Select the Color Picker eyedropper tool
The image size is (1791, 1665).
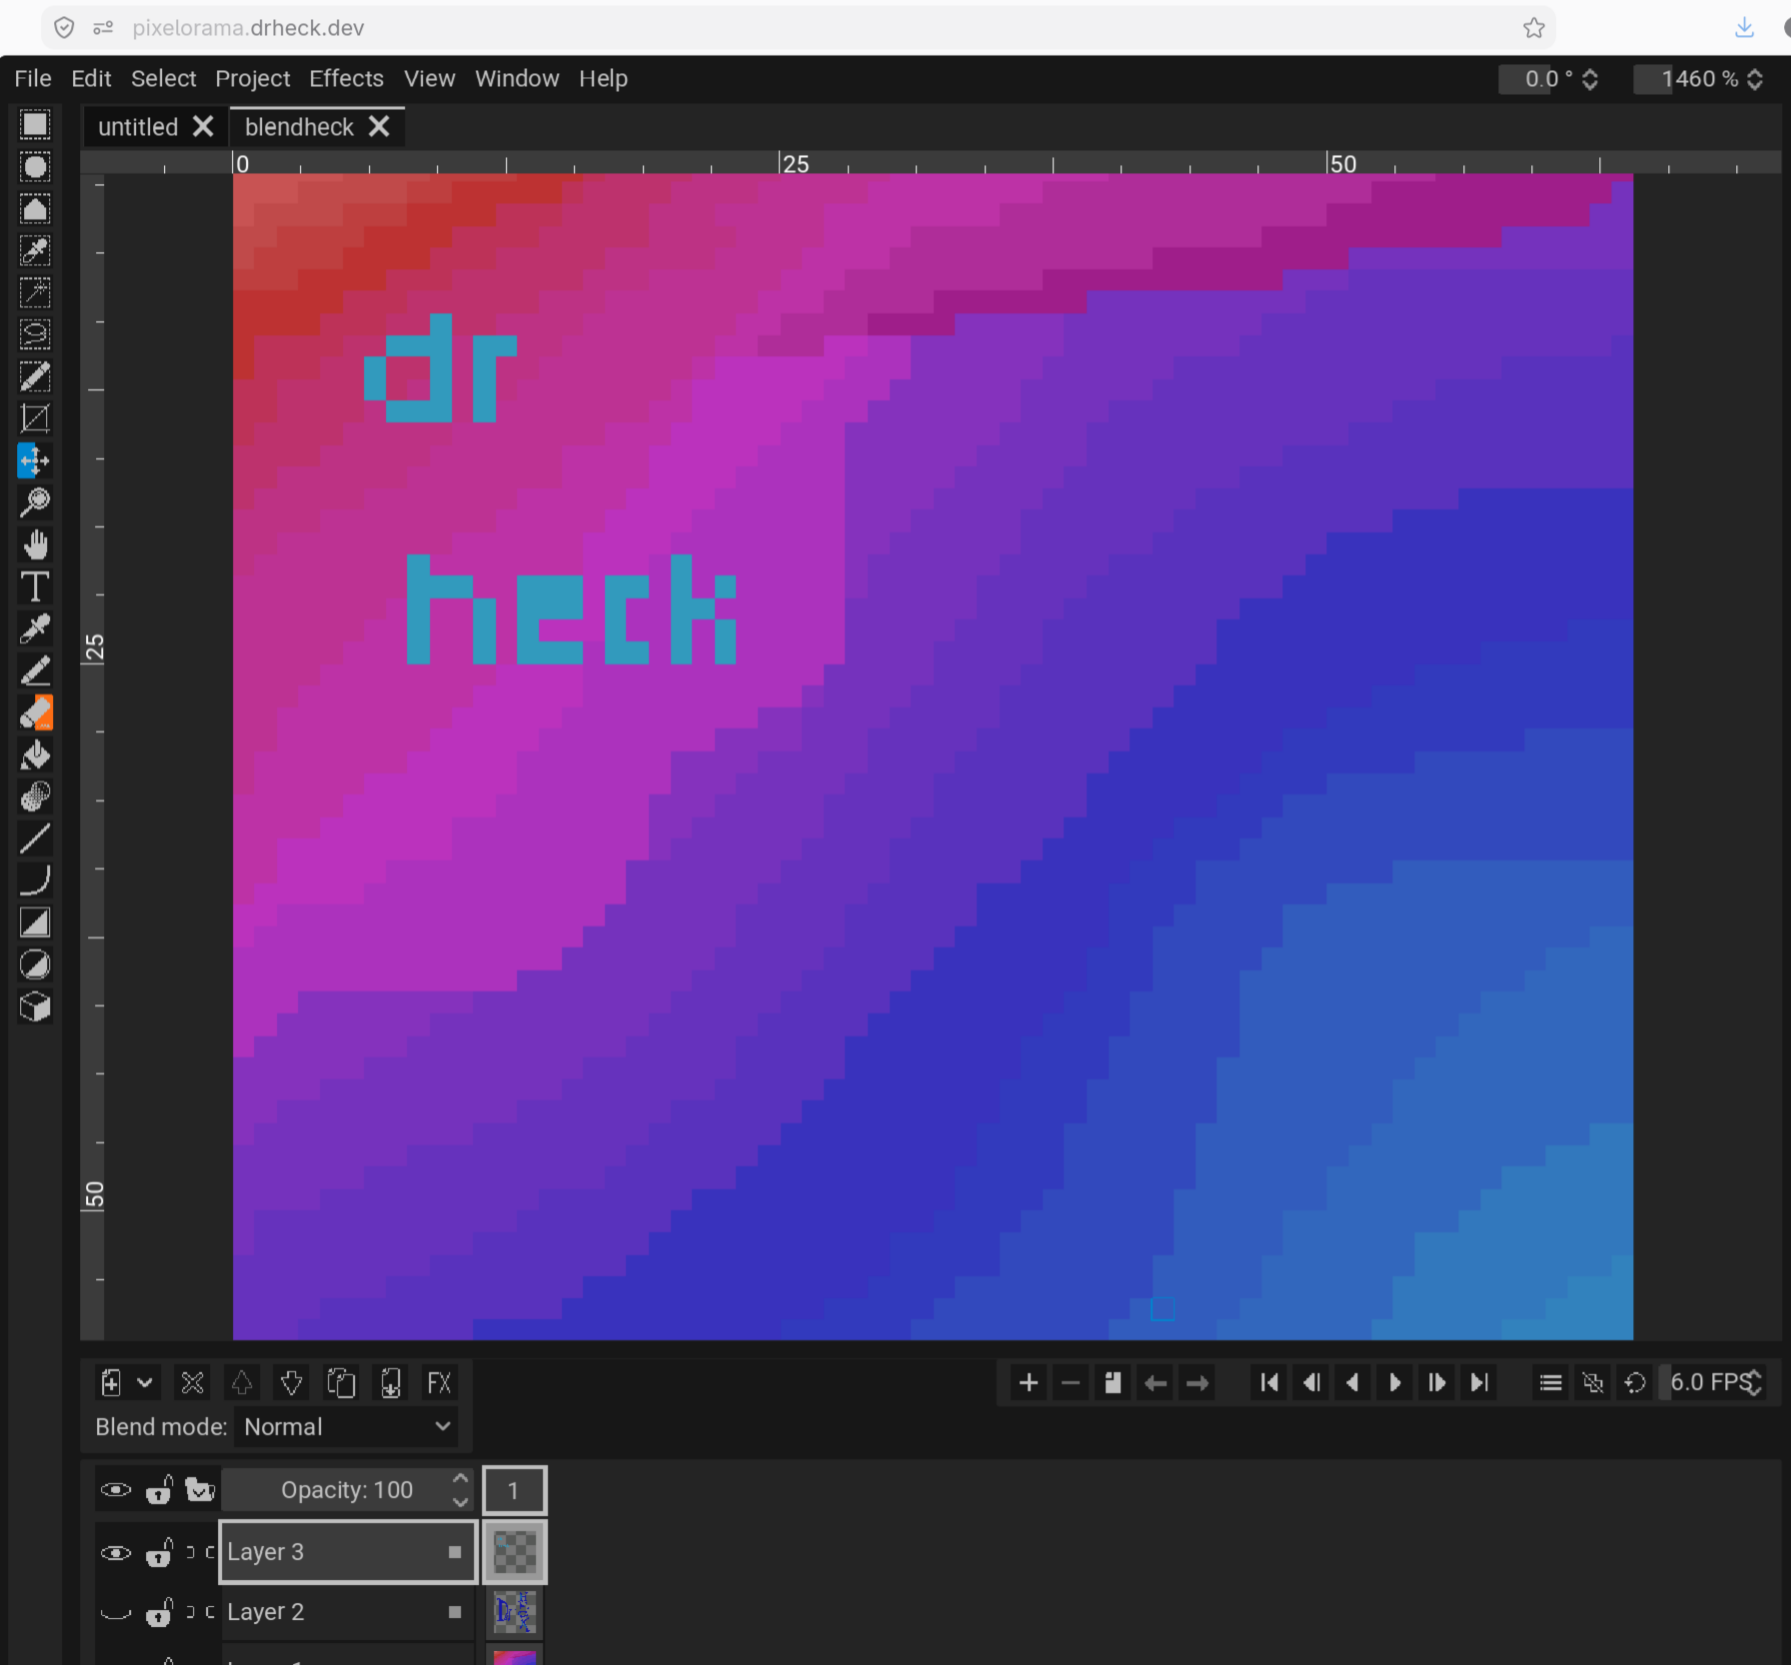(x=35, y=628)
